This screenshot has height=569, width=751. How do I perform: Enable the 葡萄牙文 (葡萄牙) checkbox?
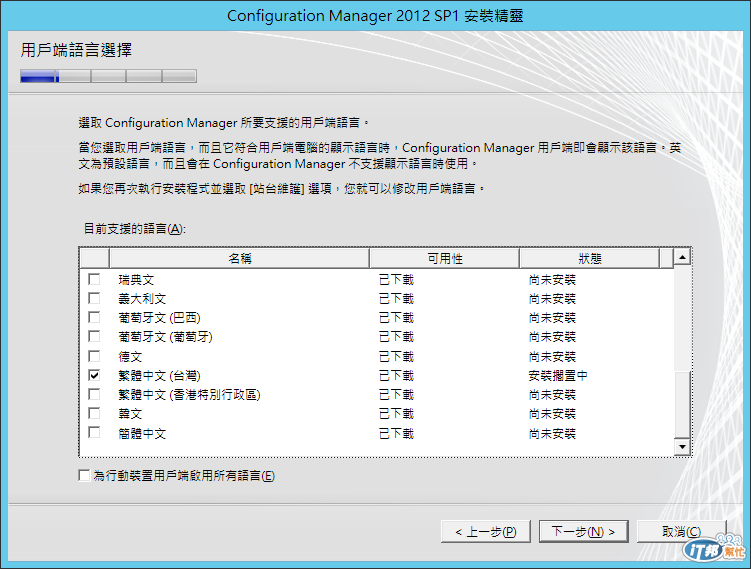94,337
